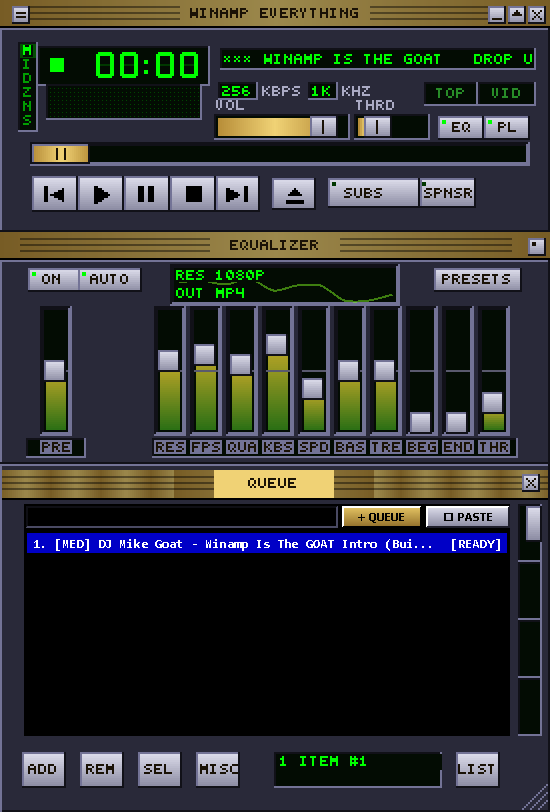Click the PASTE button
Image resolution: width=550 pixels, height=812 pixels.
tap(468, 517)
